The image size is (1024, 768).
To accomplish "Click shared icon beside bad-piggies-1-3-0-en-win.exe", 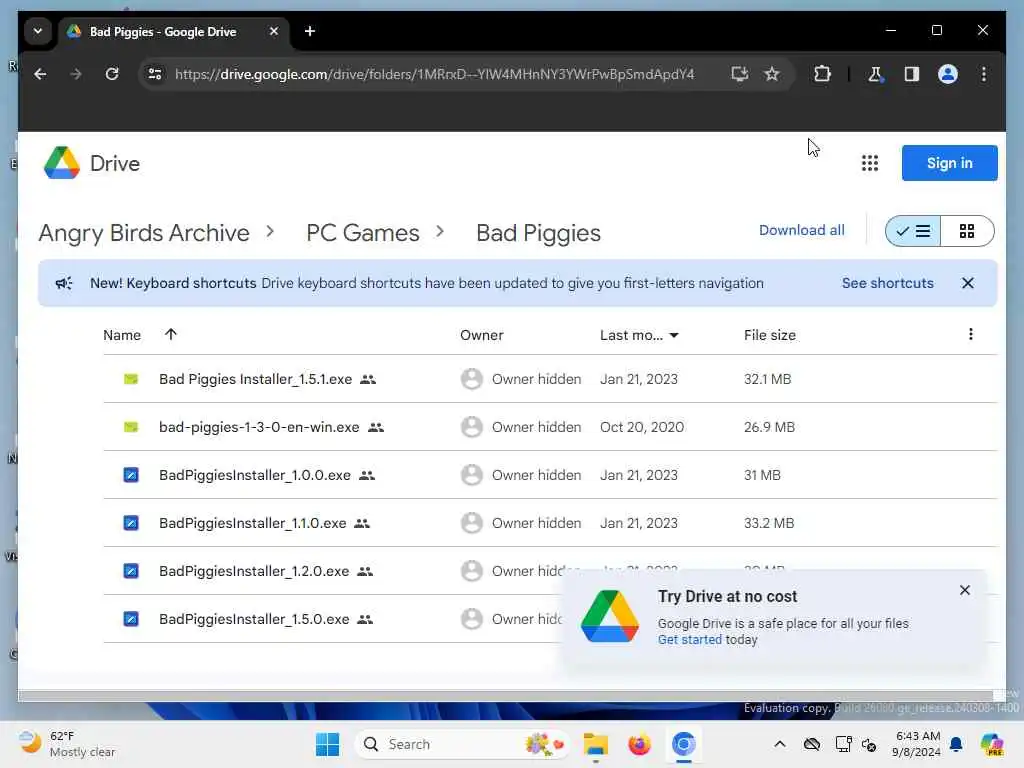I will pyautogui.click(x=376, y=428).
